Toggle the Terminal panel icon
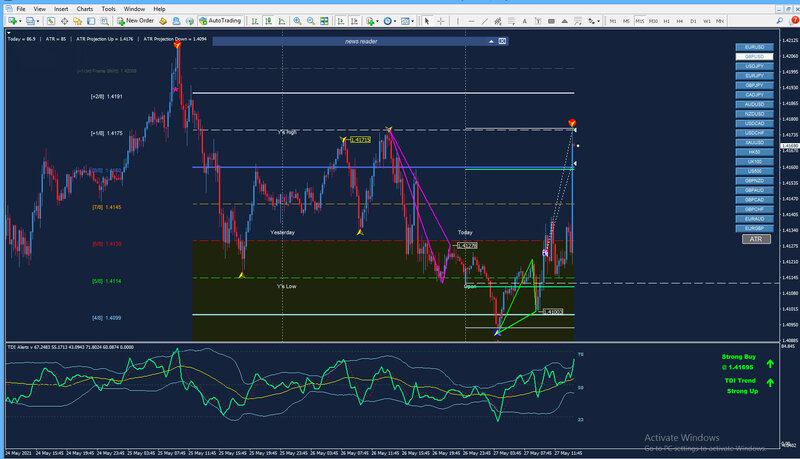 click(91, 21)
